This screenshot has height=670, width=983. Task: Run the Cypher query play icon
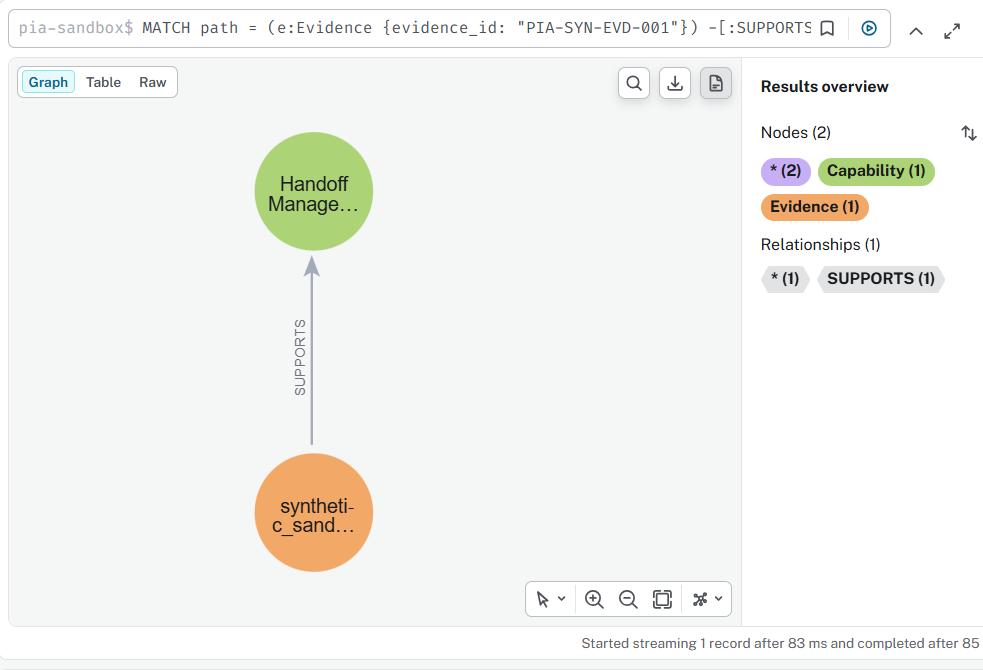coord(869,28)
